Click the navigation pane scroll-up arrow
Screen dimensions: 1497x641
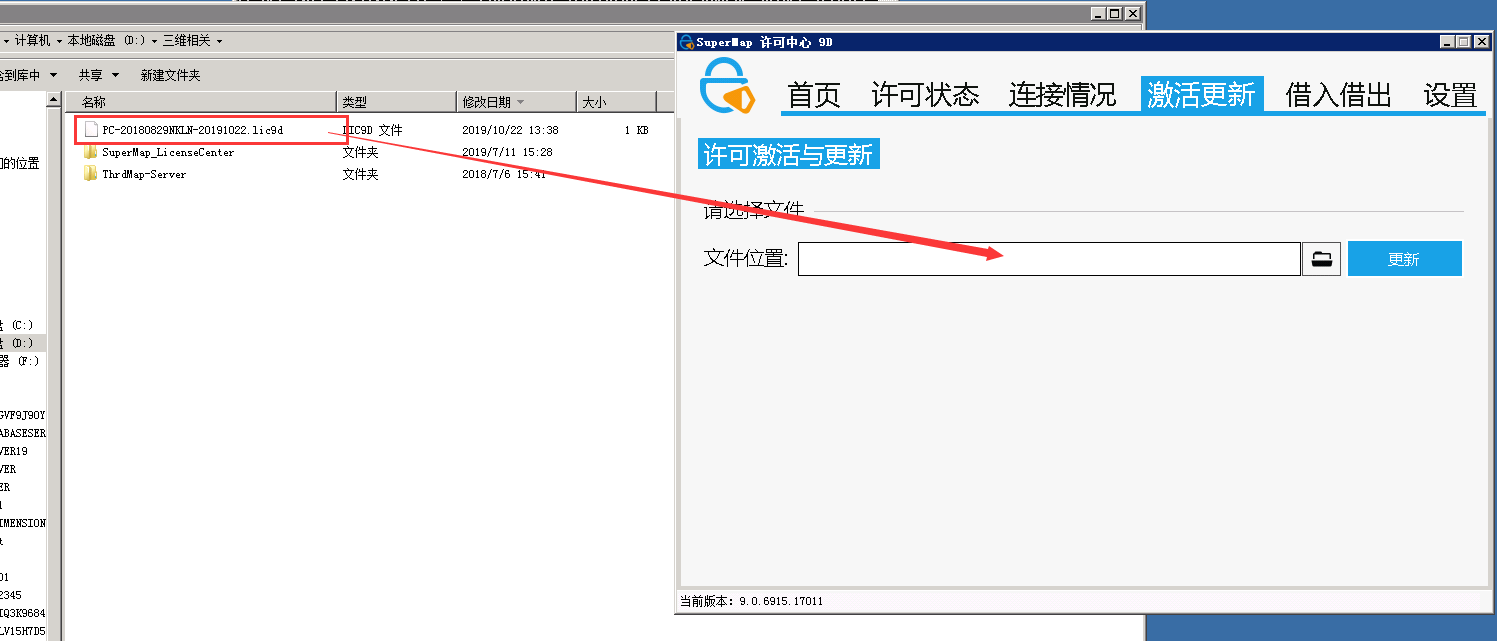click(x=54, y=100)
